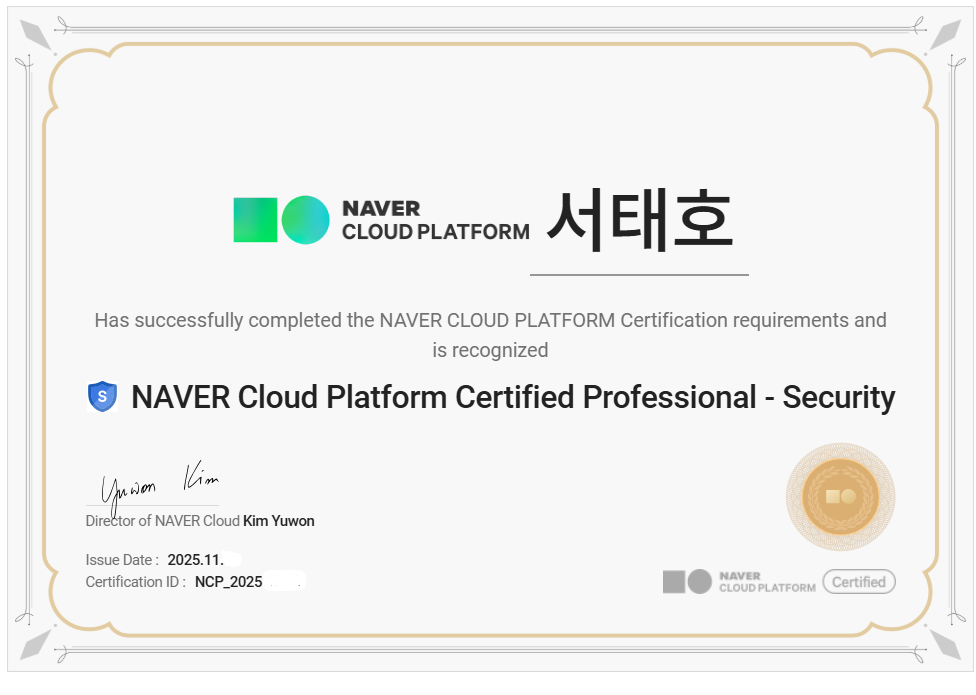976x695 pixels.
Task: Click the issue date value 2025.11.
Action: [195, 560]
